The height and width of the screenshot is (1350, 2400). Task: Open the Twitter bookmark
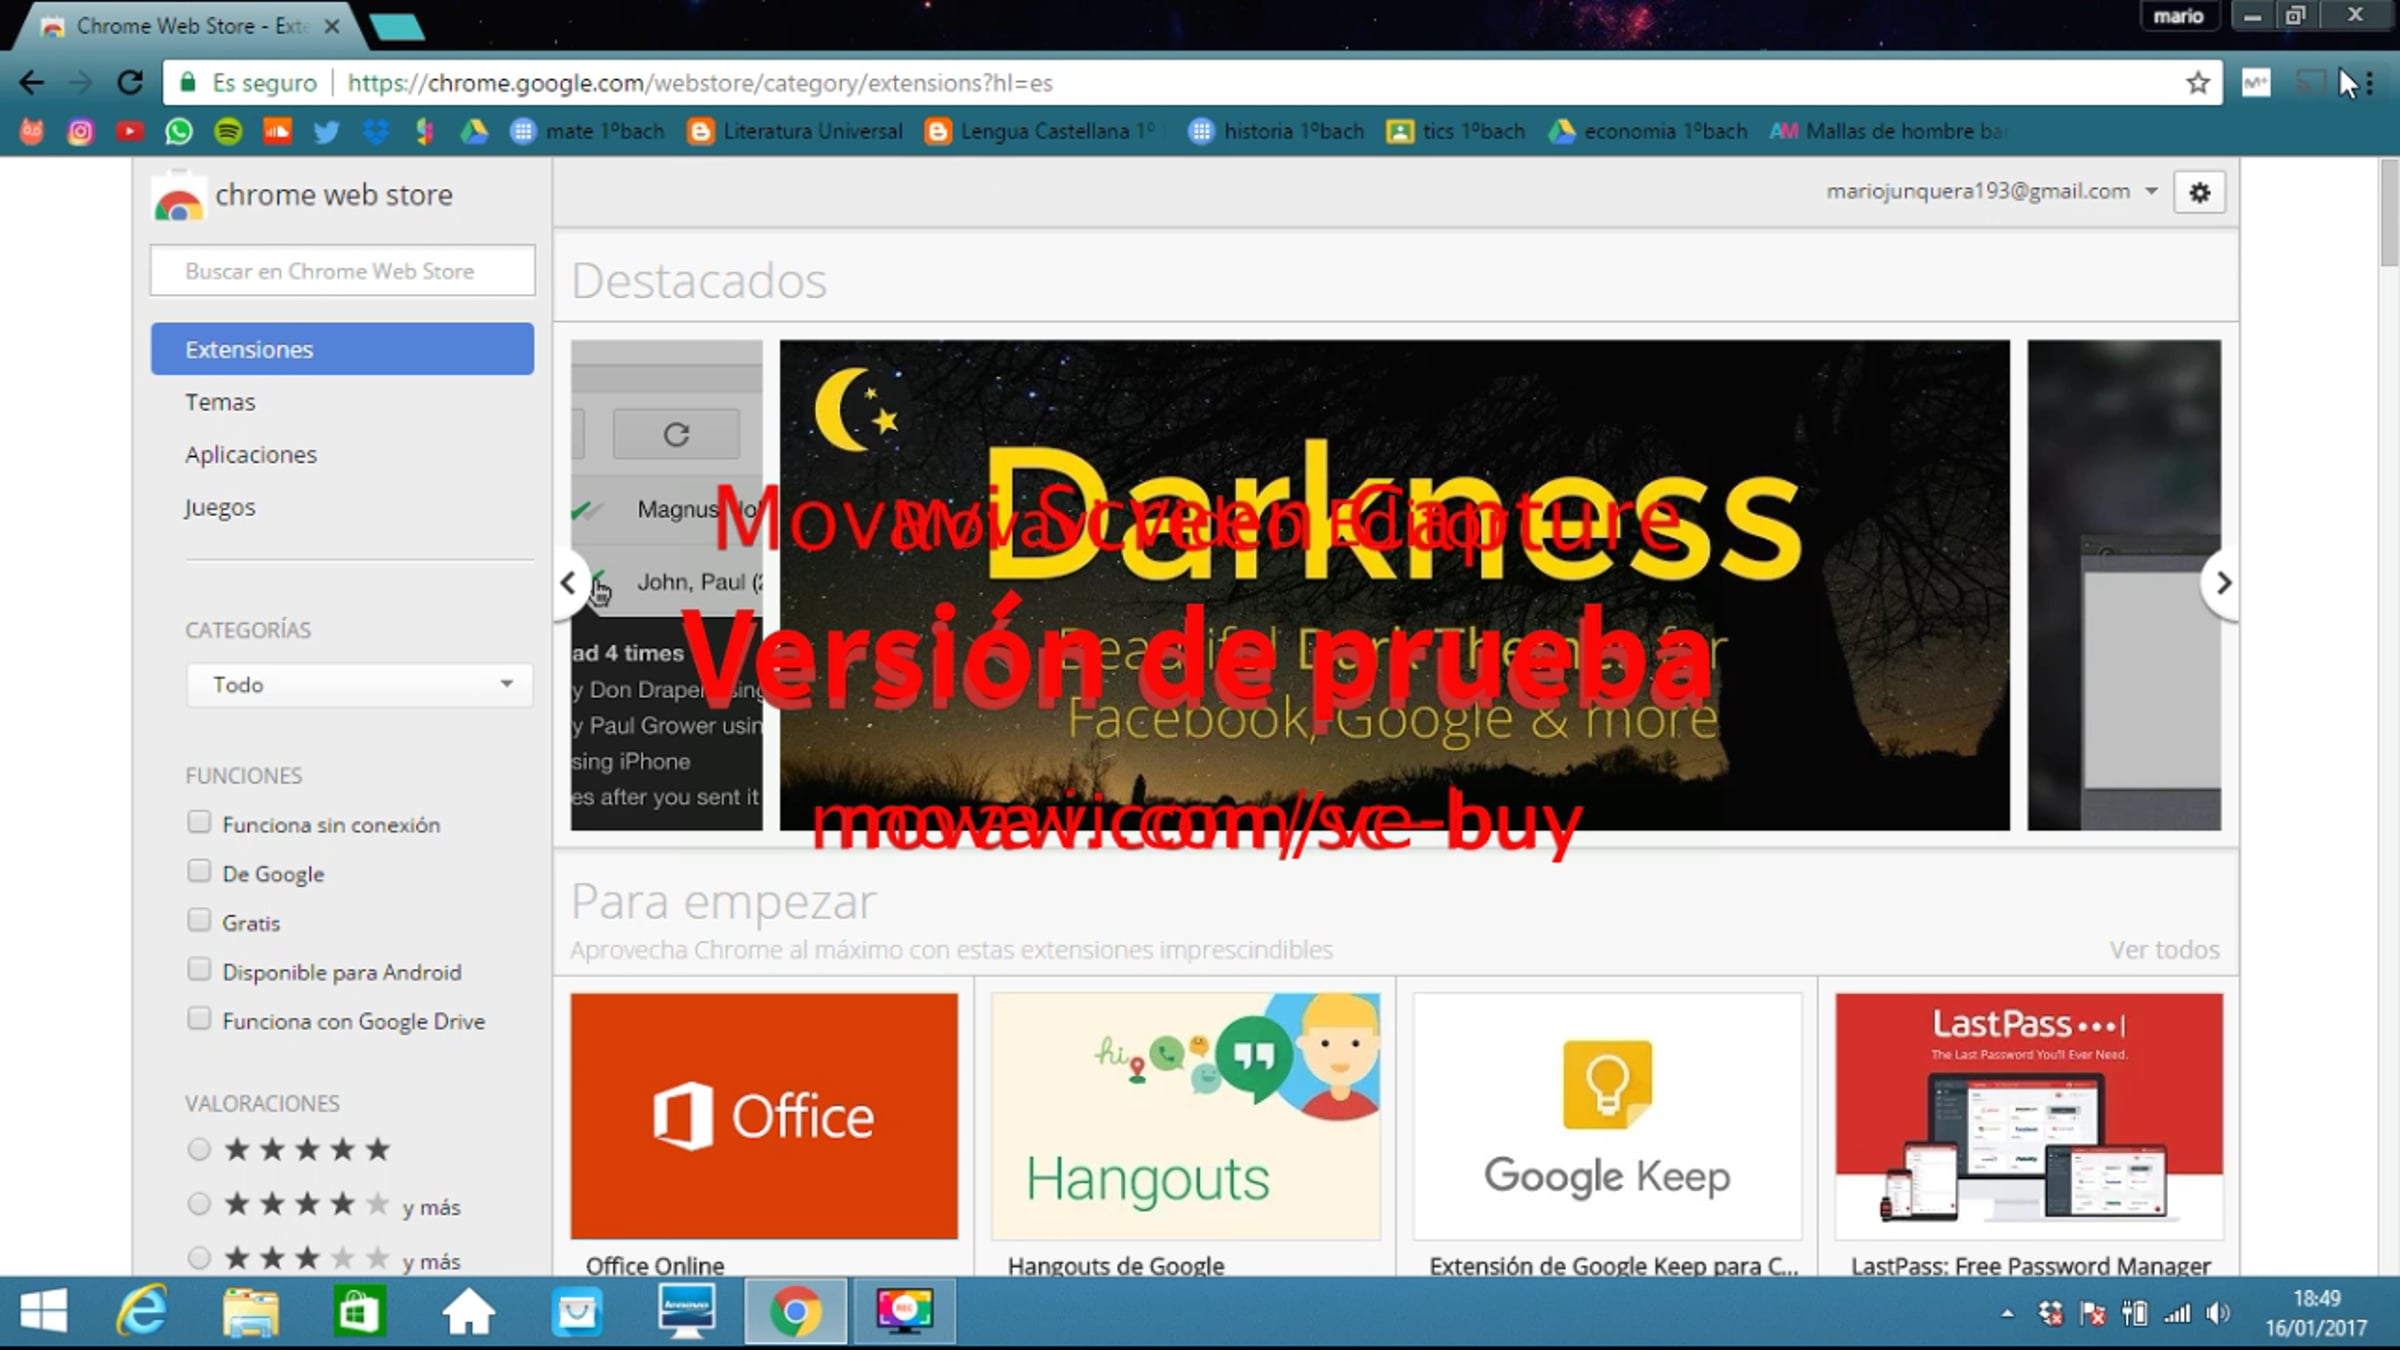(x=326, y=131)
